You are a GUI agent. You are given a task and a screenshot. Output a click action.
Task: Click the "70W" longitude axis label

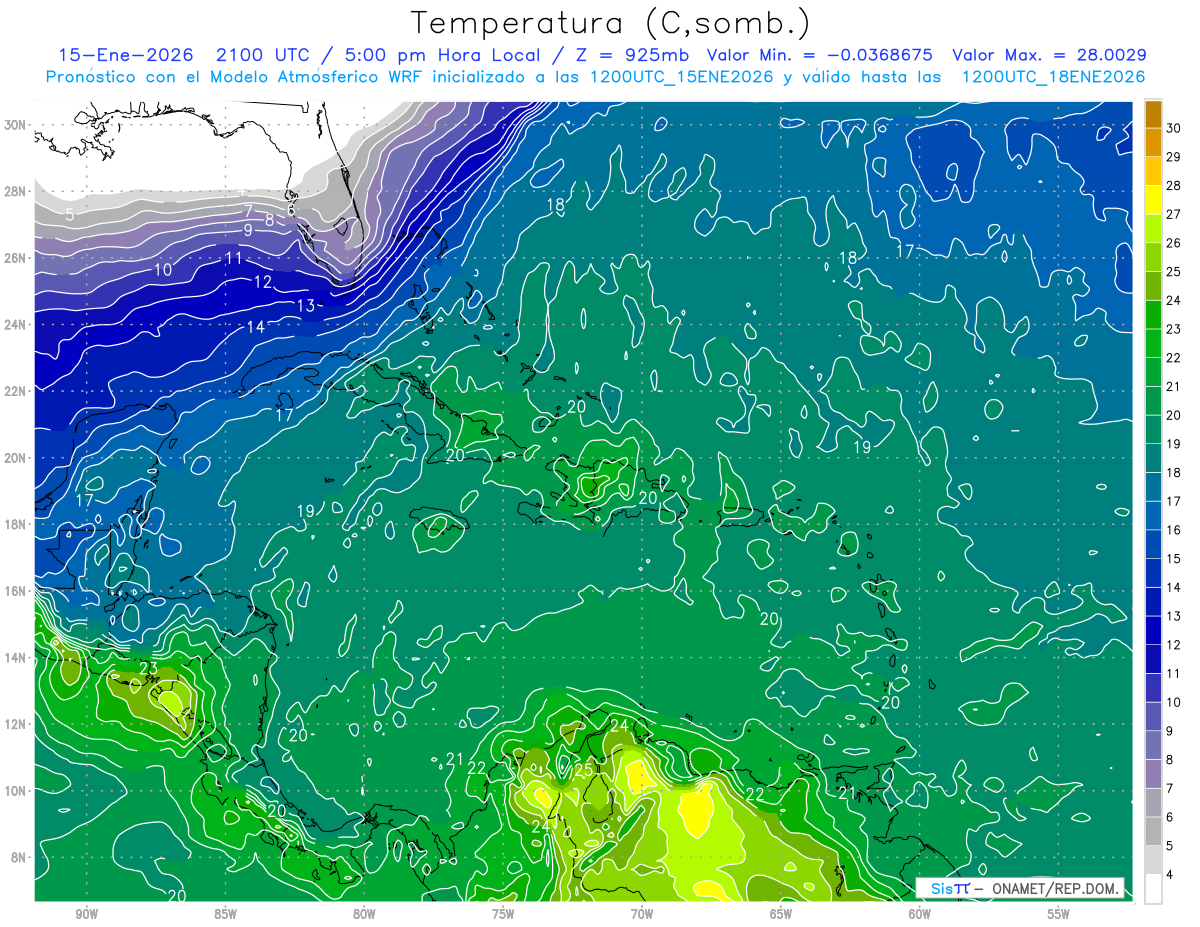tap(642, 914)
